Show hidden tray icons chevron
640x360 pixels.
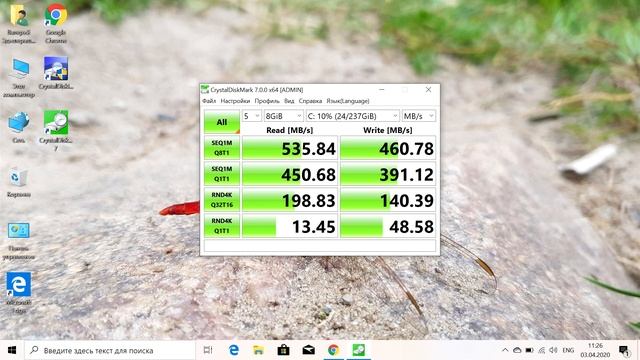click(x=505, y=350)
